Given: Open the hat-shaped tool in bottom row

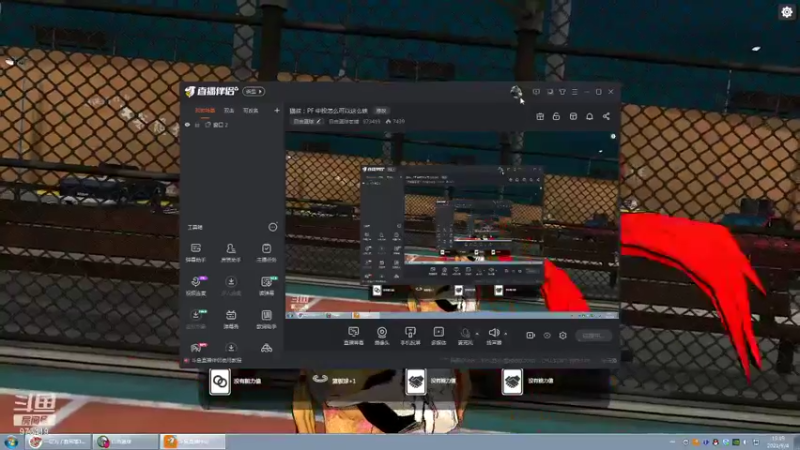Looking at the screenshot, I should [266, 348].
